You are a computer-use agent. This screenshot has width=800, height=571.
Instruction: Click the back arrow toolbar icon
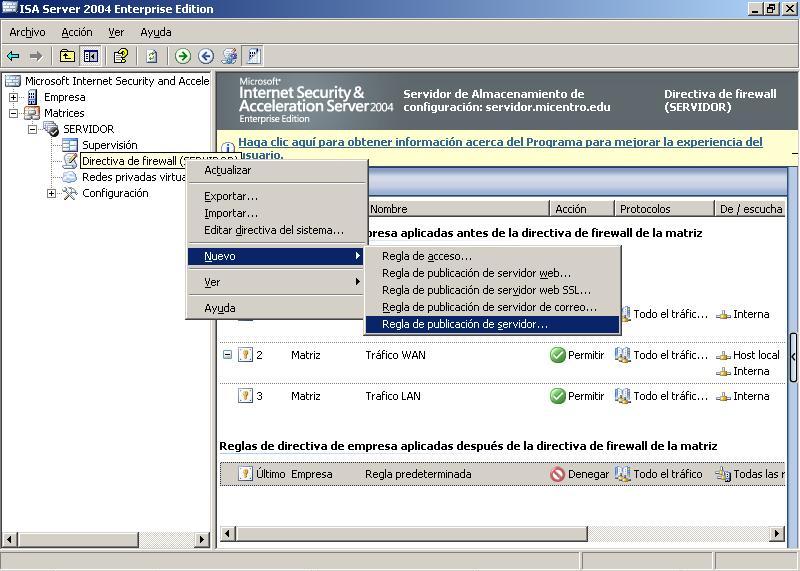(13, 56)
